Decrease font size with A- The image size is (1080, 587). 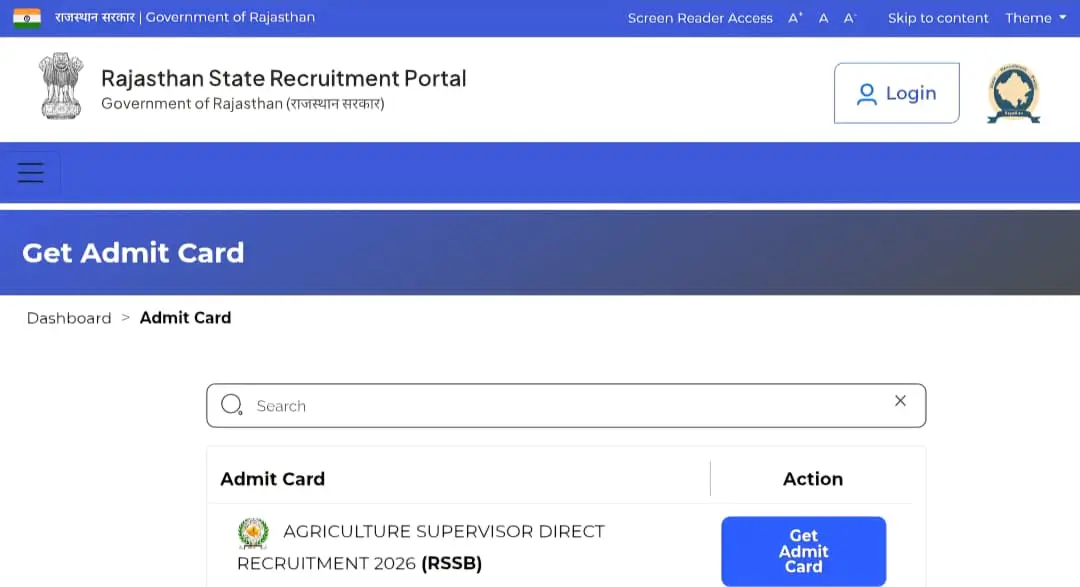pos(850,19)
